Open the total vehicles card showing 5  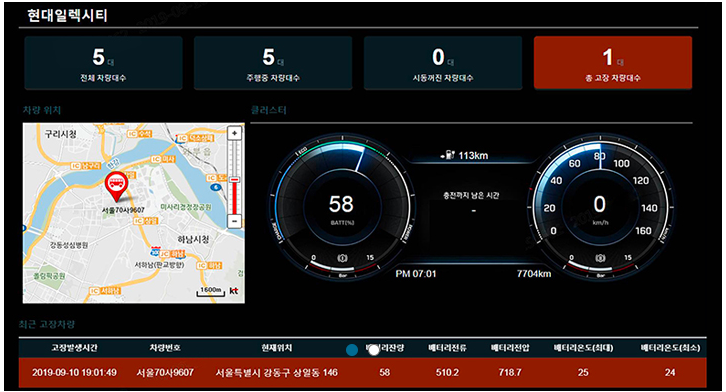point(103,63)
